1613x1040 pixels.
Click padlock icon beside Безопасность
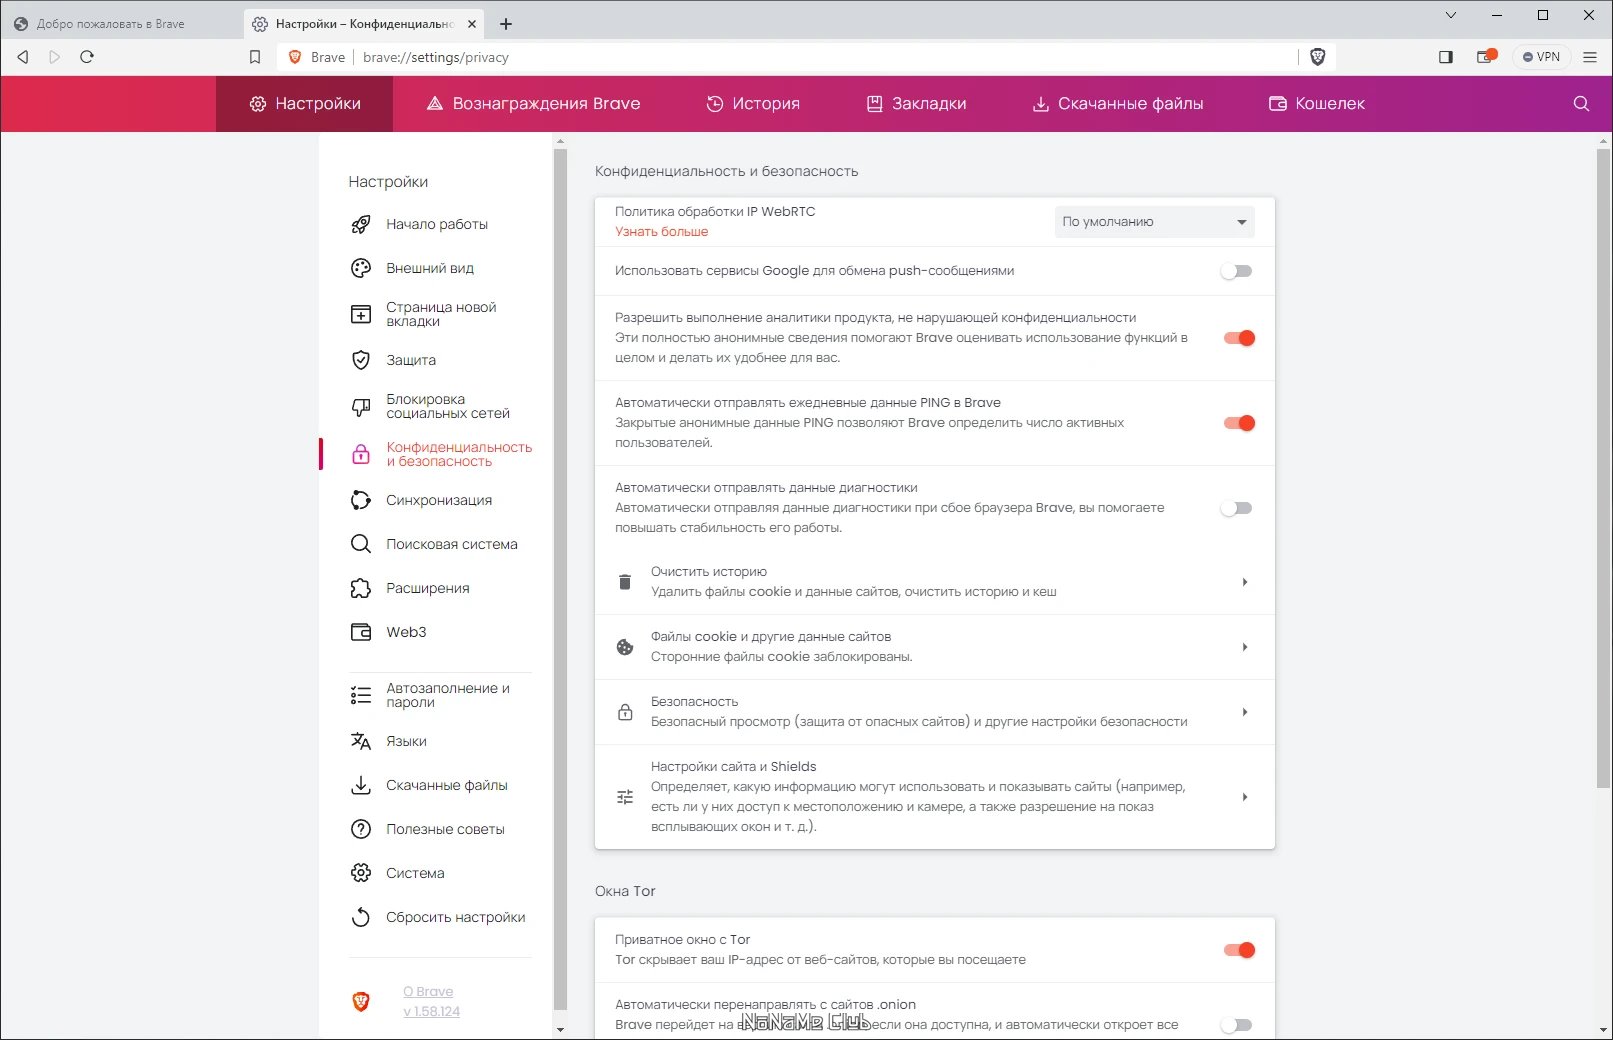pos(625,712)
